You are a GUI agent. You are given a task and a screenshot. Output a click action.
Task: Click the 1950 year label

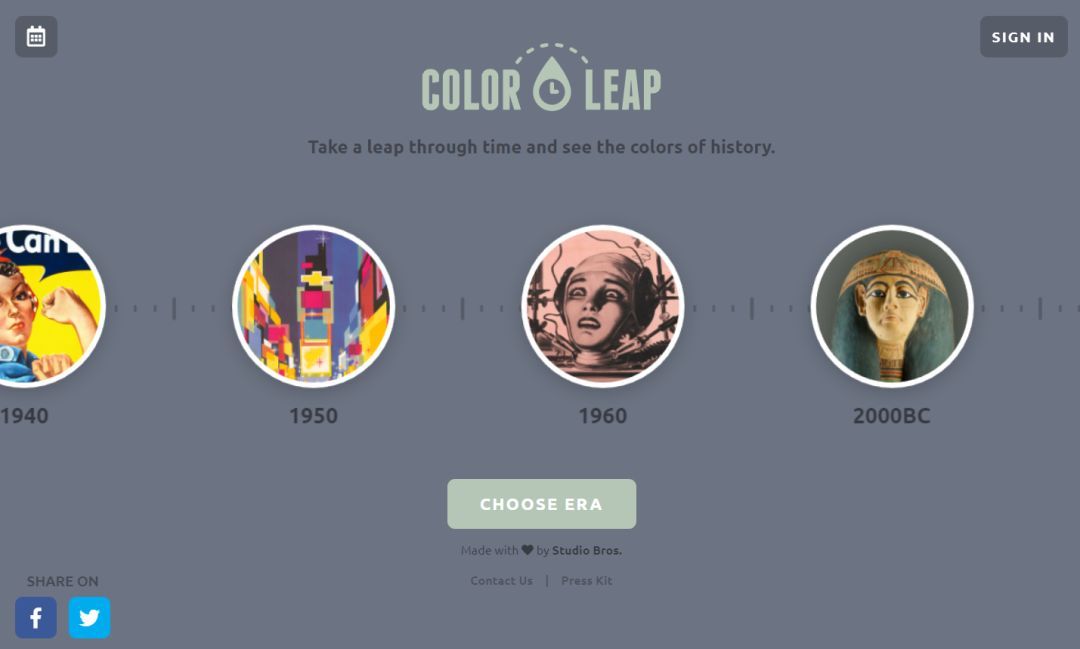point(313,415)
